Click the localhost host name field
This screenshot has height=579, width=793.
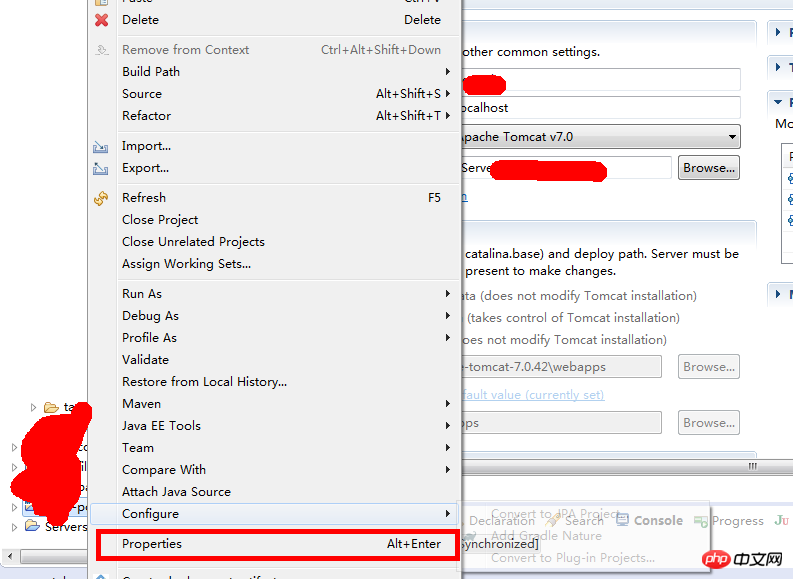[x=600, y=108]
